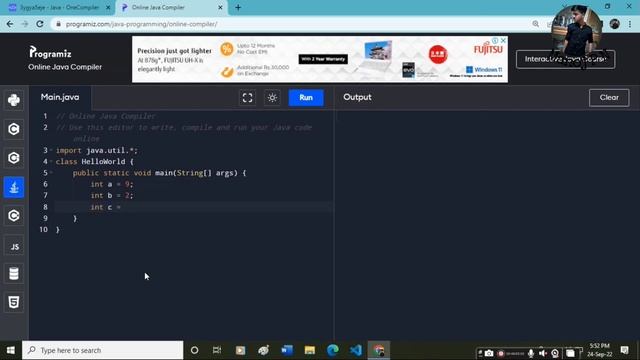The height and width of the screenshot is (360, 640).
Task: Close the Online Java Compiler tab
Action: point(220,7)
